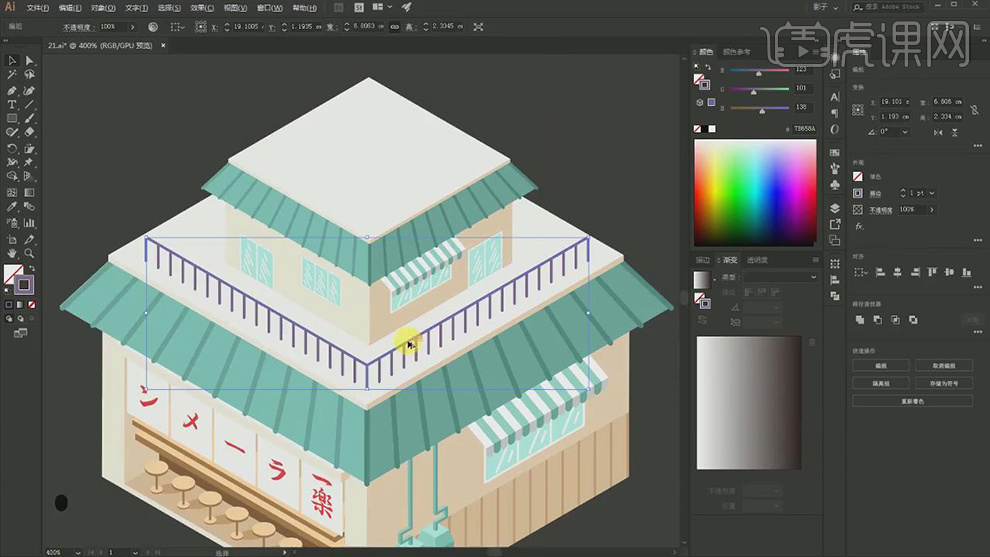Click the 取消编组 button
This screenshot has height=557, width=990.
coord(942,366)
